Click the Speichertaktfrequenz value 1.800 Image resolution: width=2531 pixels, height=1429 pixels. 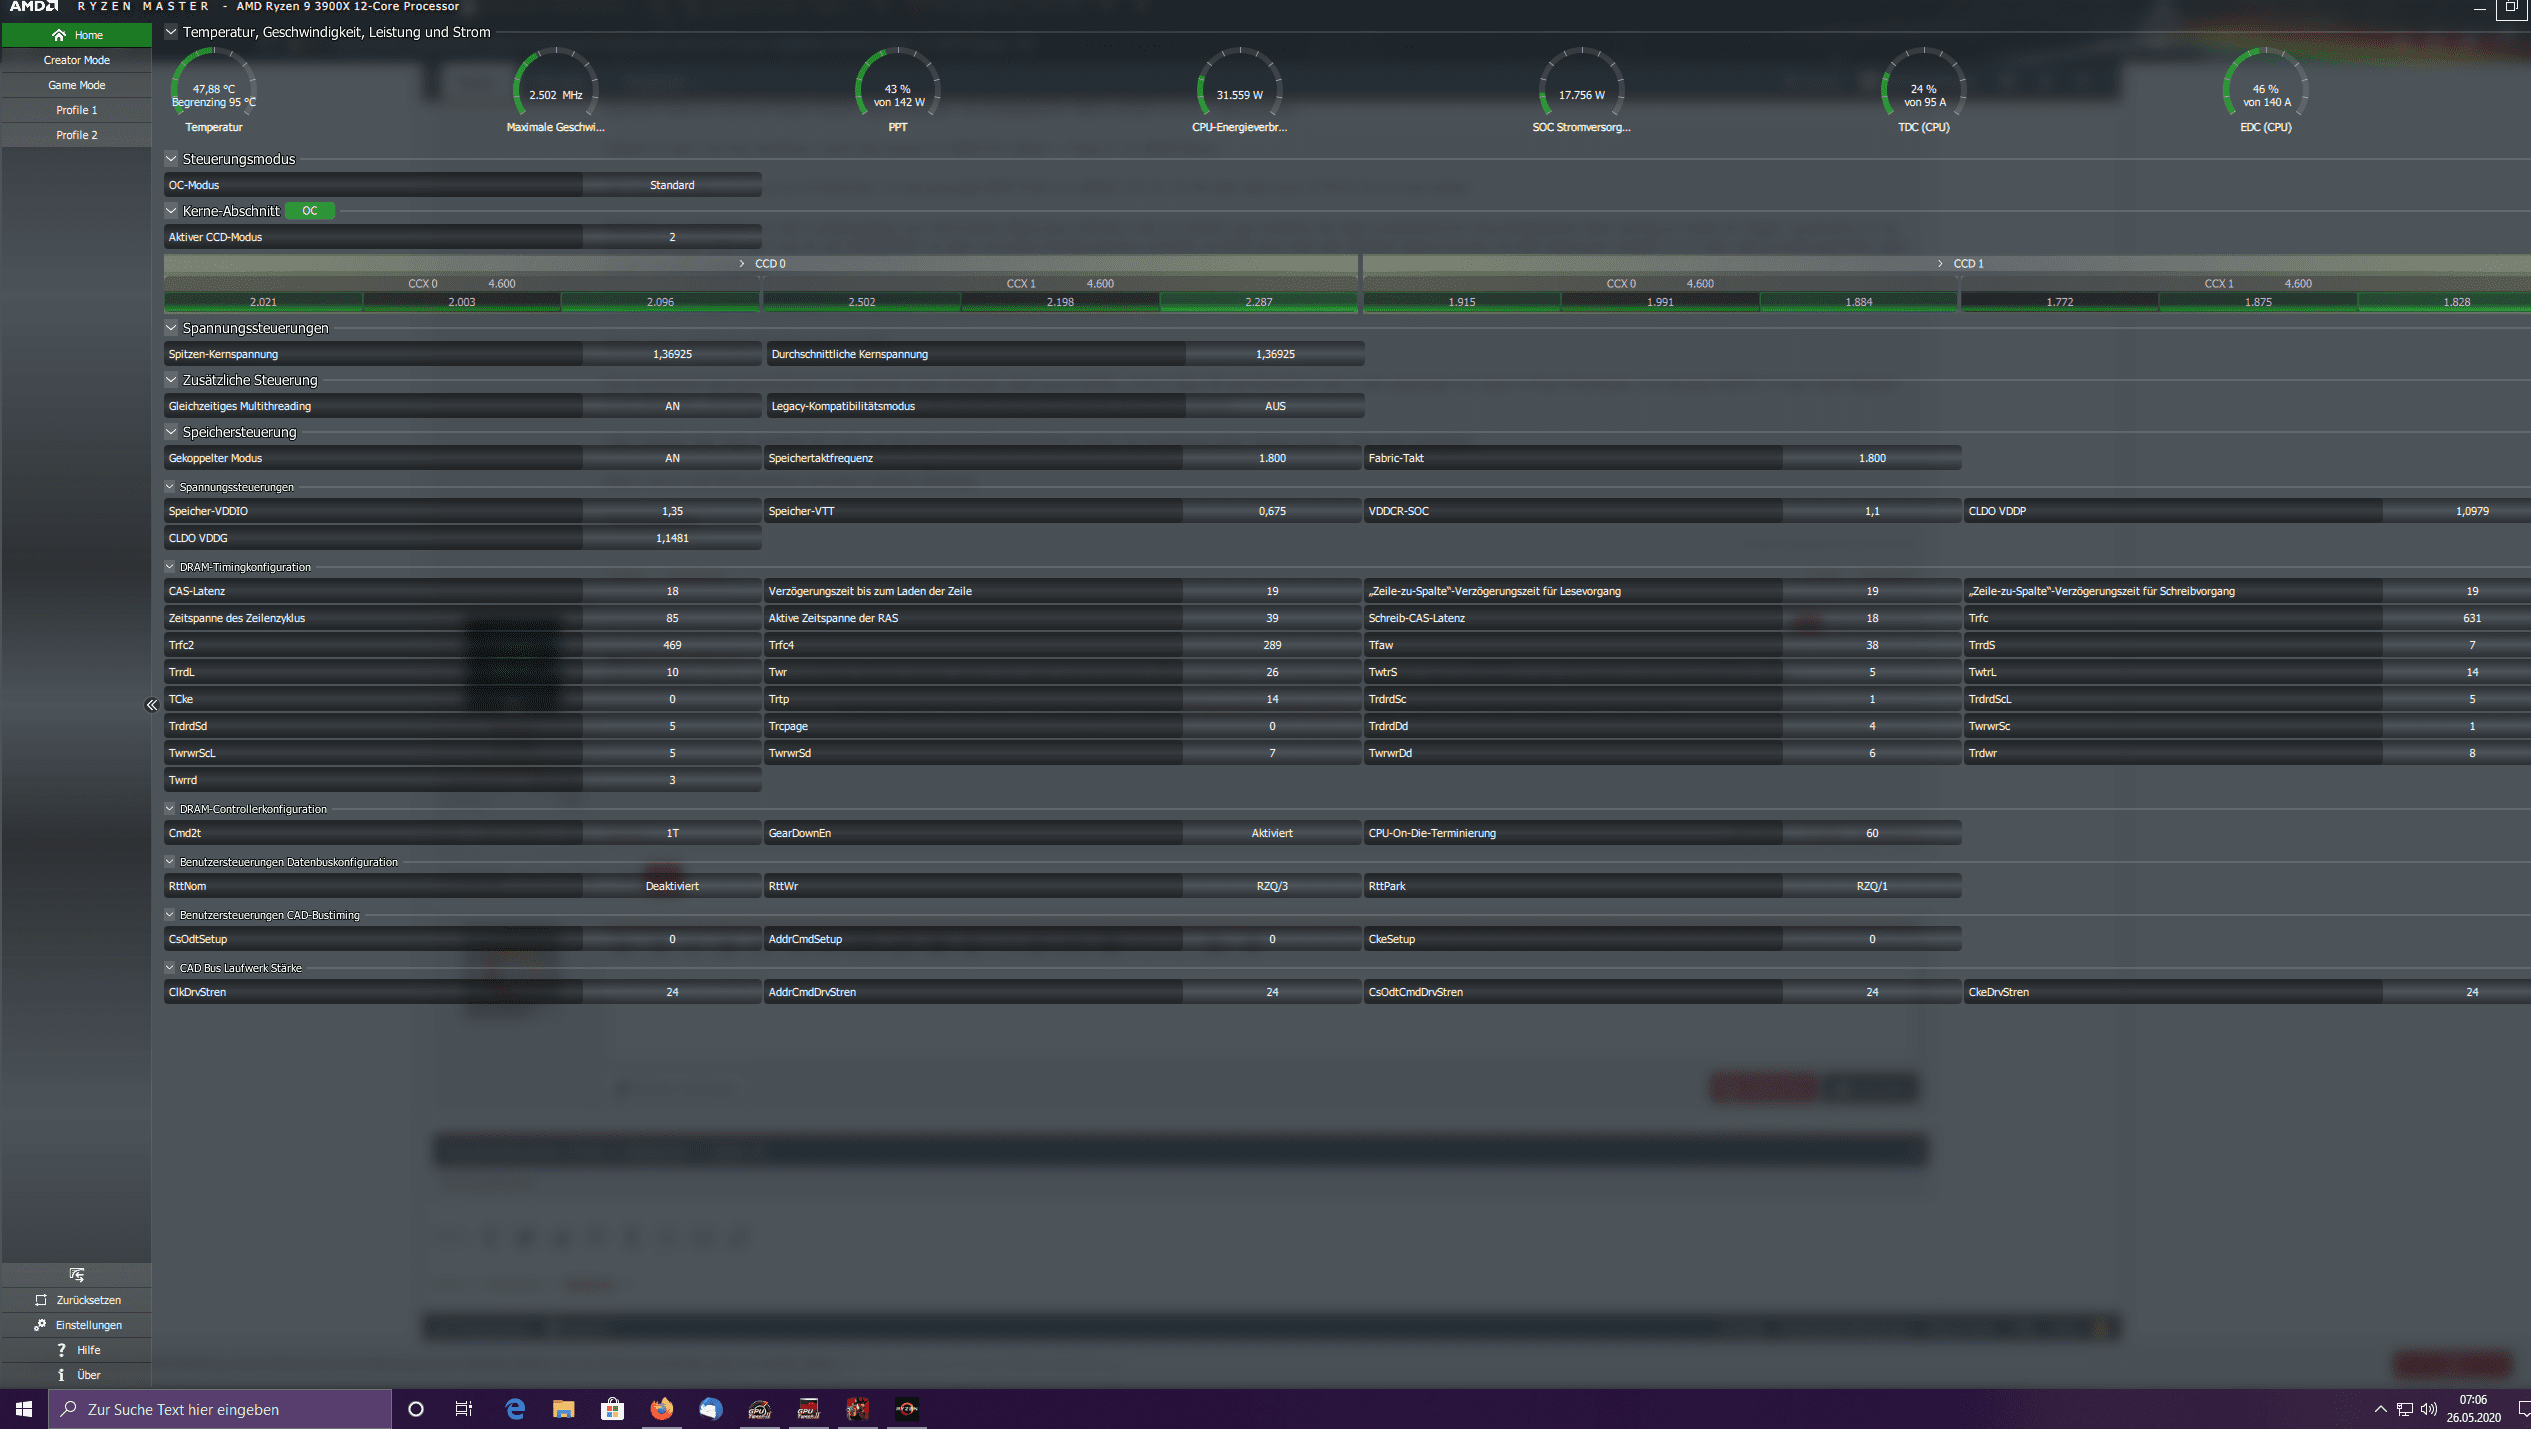coord(1272,458)
